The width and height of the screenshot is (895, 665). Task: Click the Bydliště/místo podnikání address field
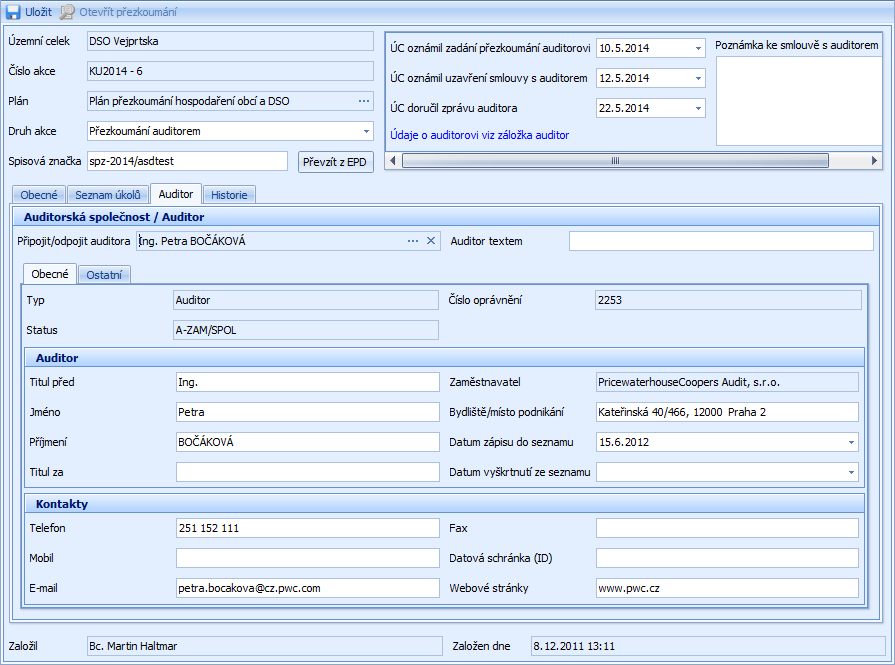(727, 412)
